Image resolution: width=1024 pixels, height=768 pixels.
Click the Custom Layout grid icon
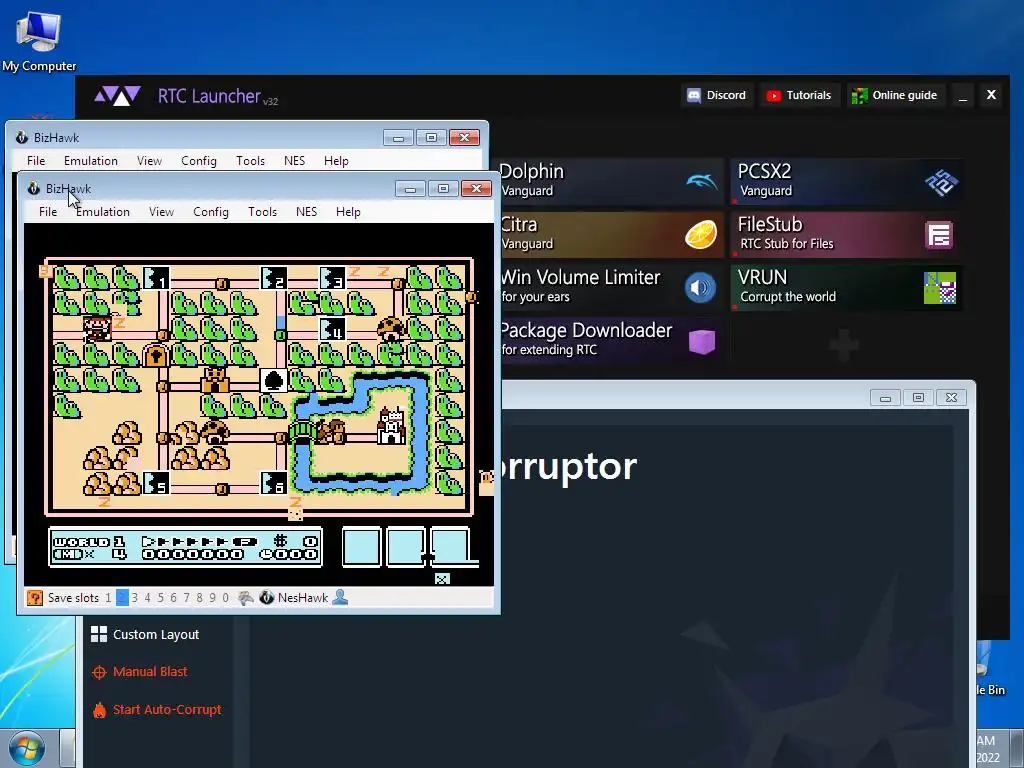(x=99, y=634)
